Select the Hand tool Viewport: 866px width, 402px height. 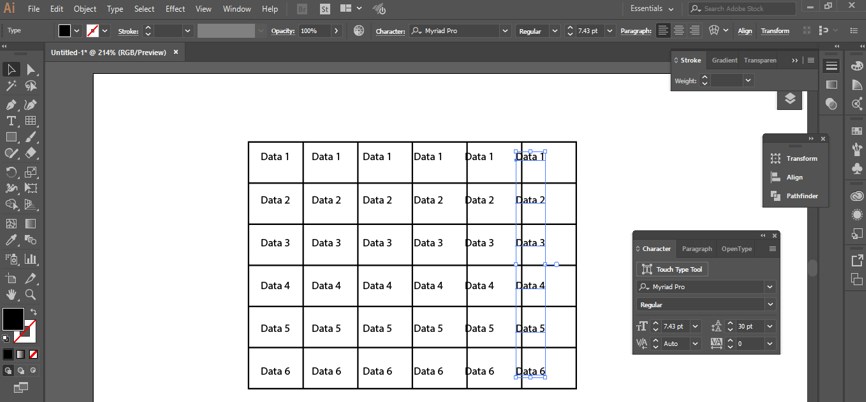pyautogui.click(x=11, y=294)
